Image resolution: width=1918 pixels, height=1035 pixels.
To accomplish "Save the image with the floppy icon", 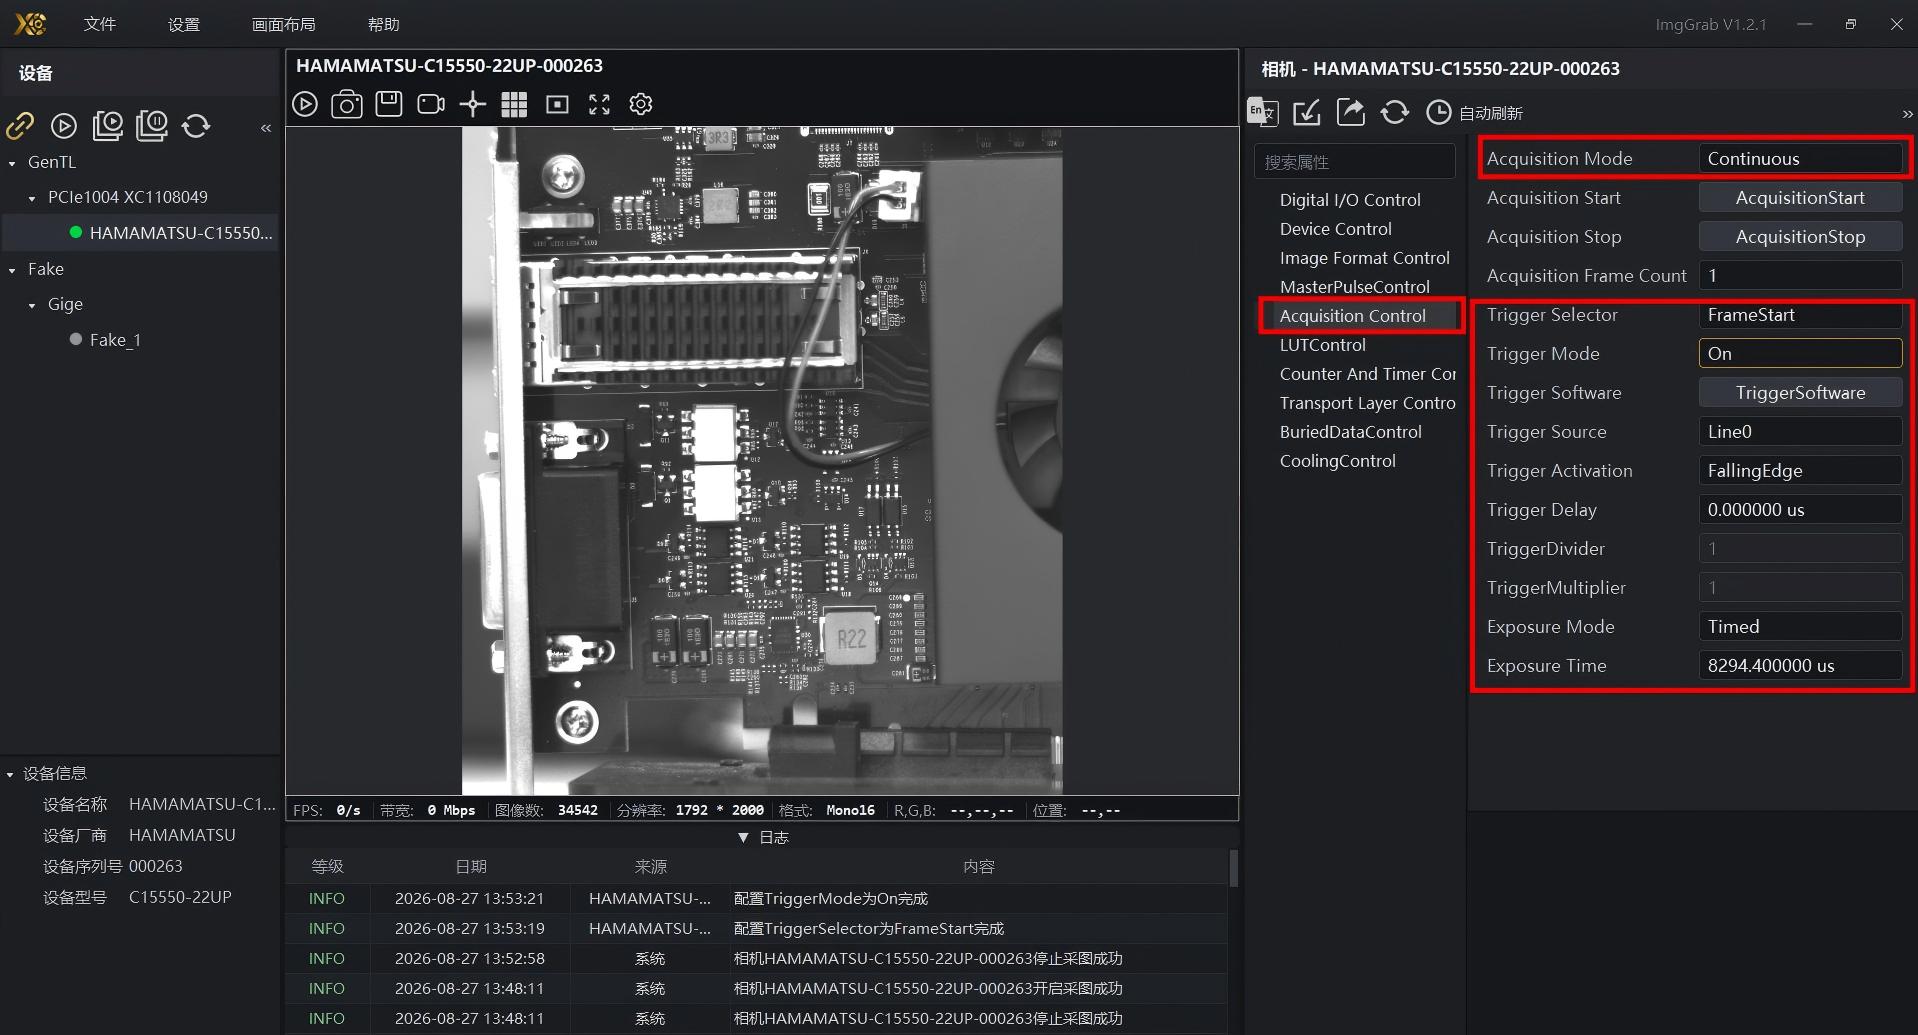I will coord(389,104).
